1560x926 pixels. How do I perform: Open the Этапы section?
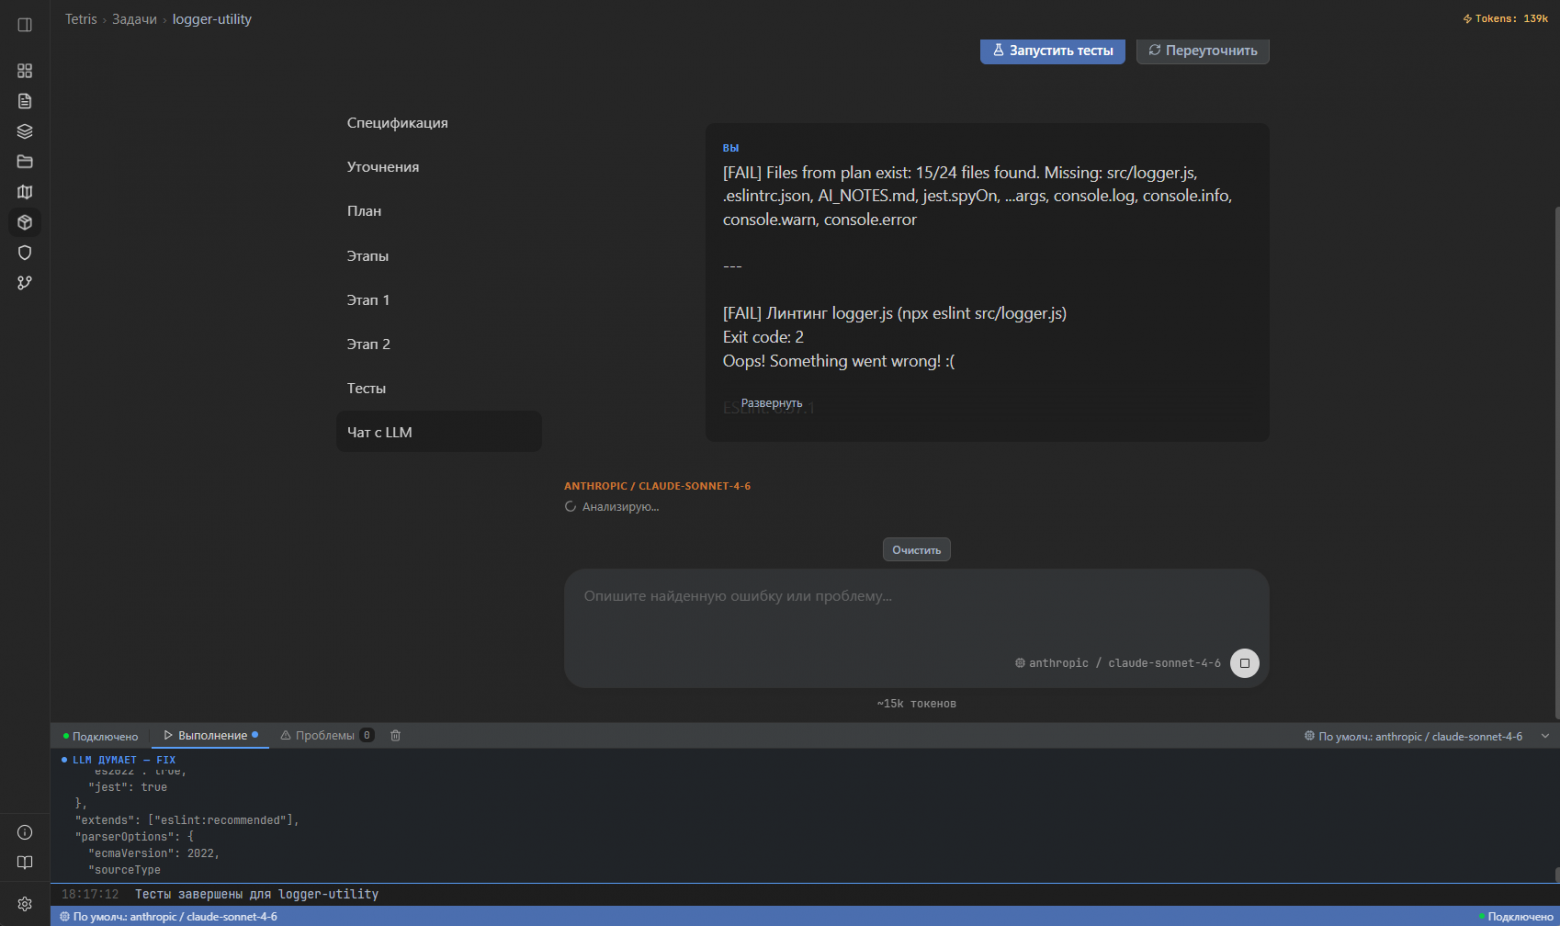439,256
